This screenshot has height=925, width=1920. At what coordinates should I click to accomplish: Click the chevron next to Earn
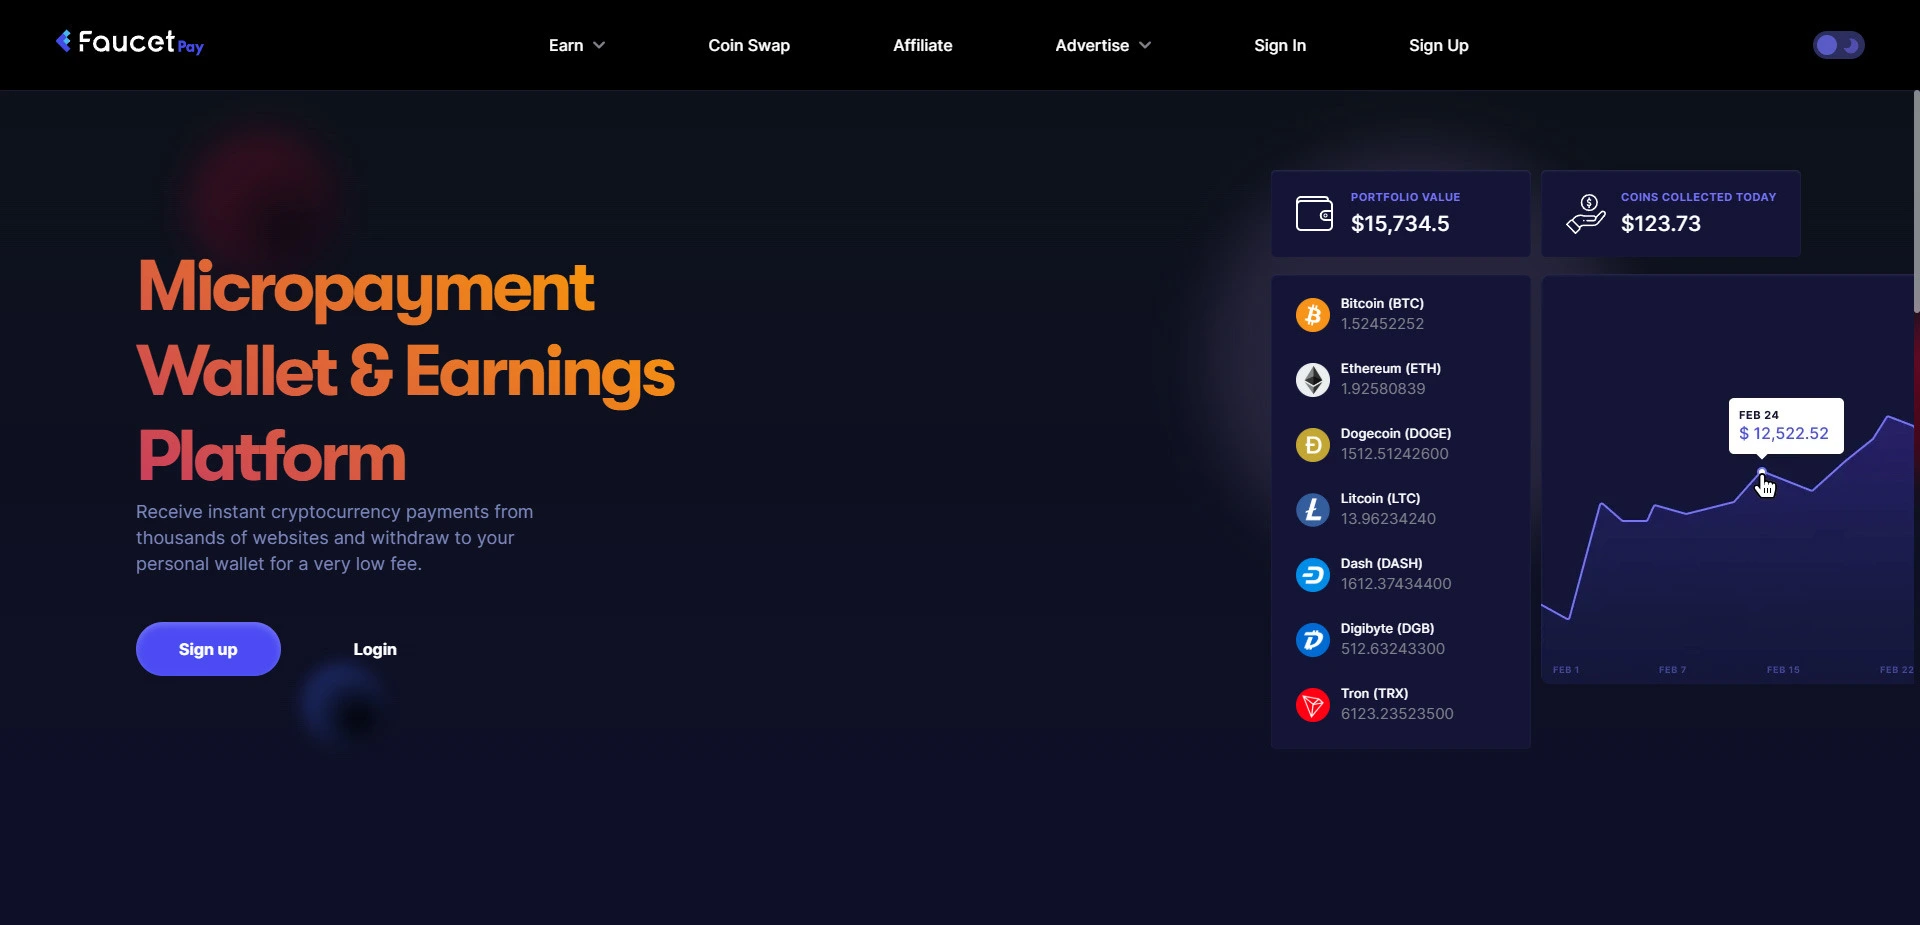(598, 45)
